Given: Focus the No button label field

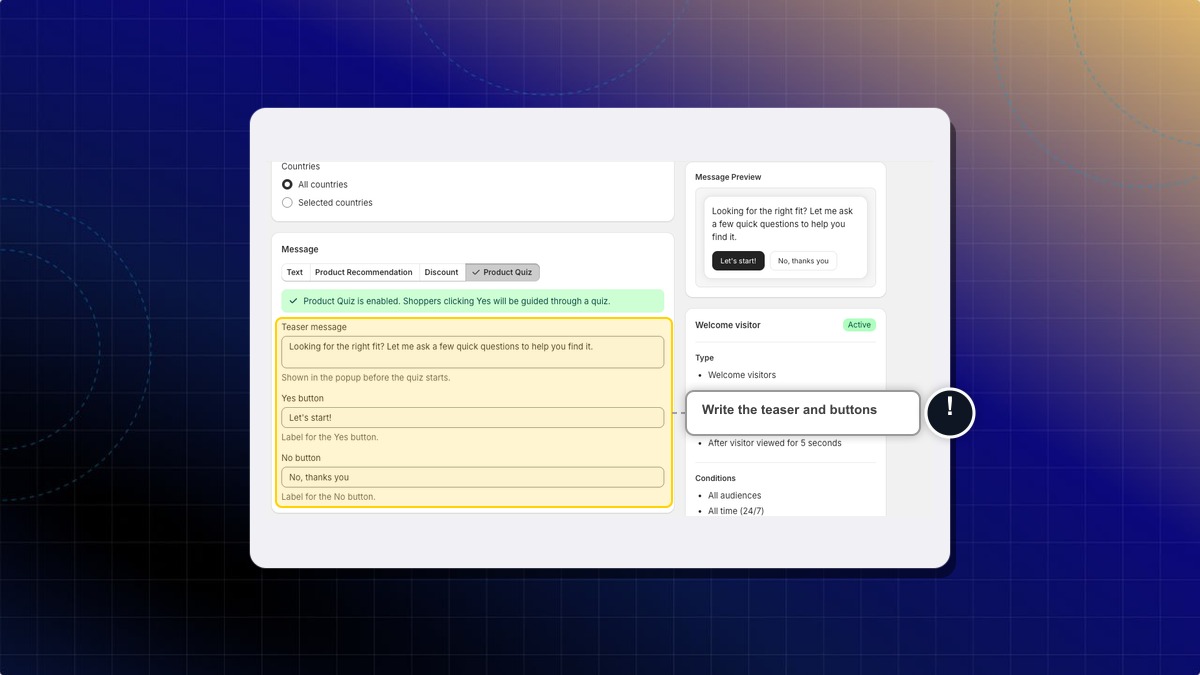Looking at the screenshot, I should tap(472, 477).
